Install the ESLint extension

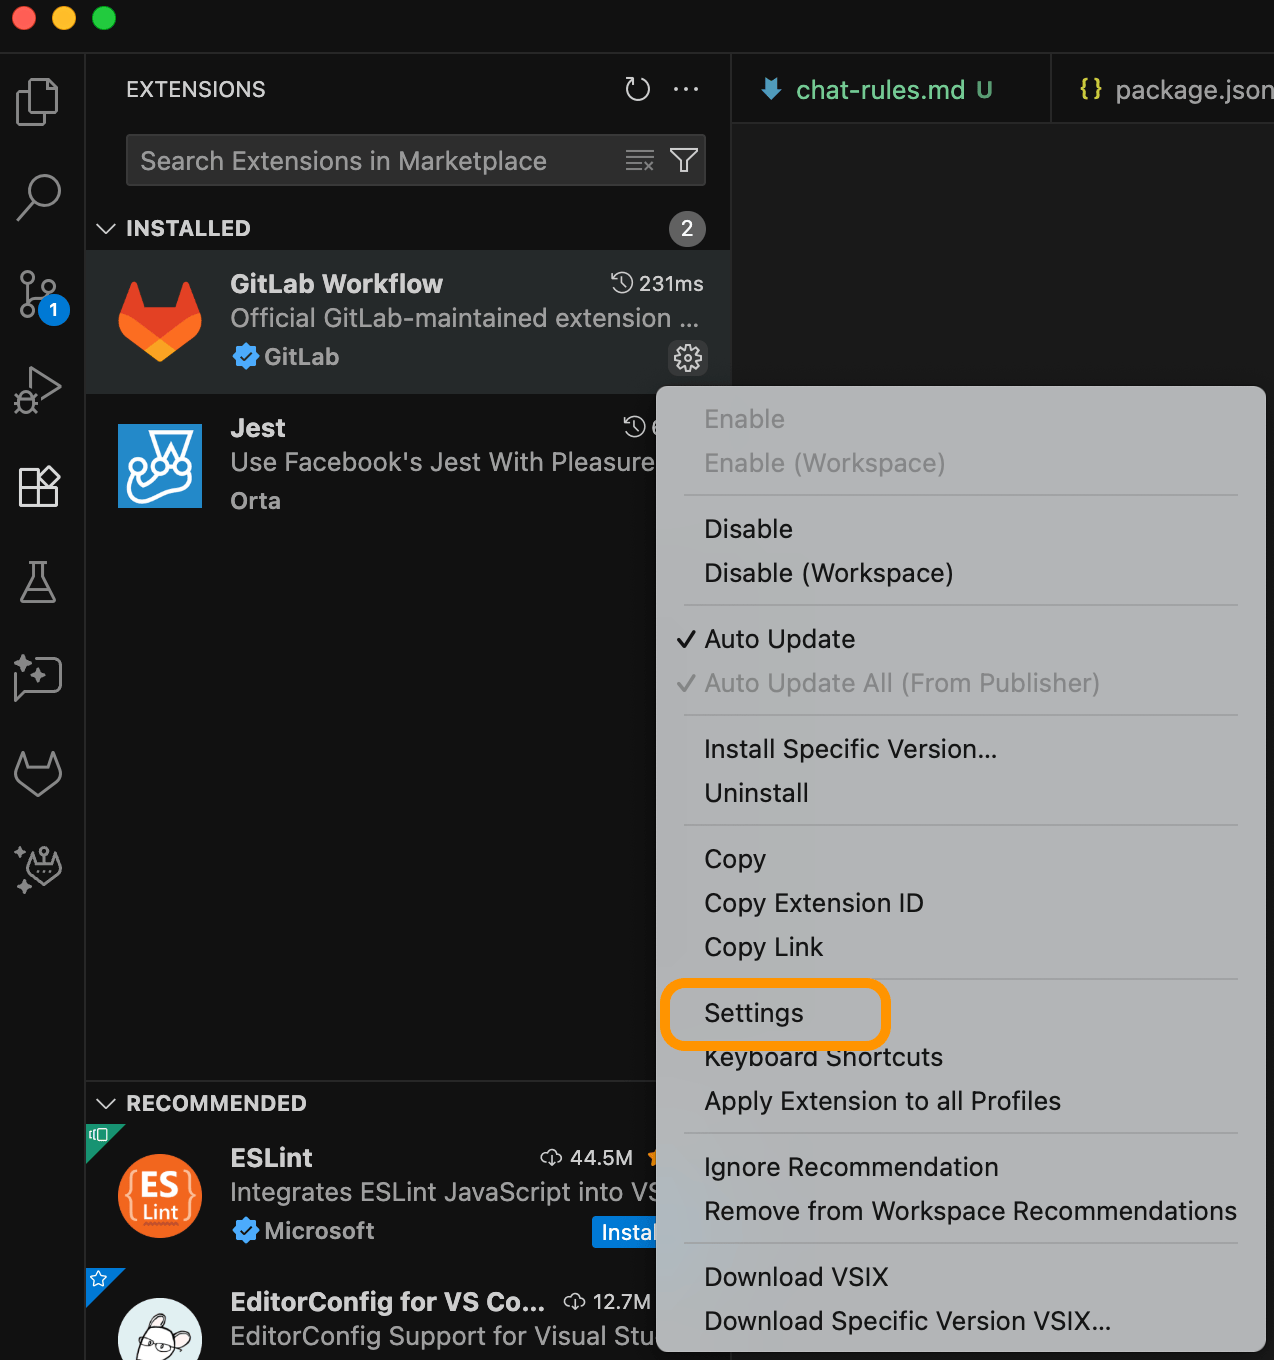[x=625, y=1232]
